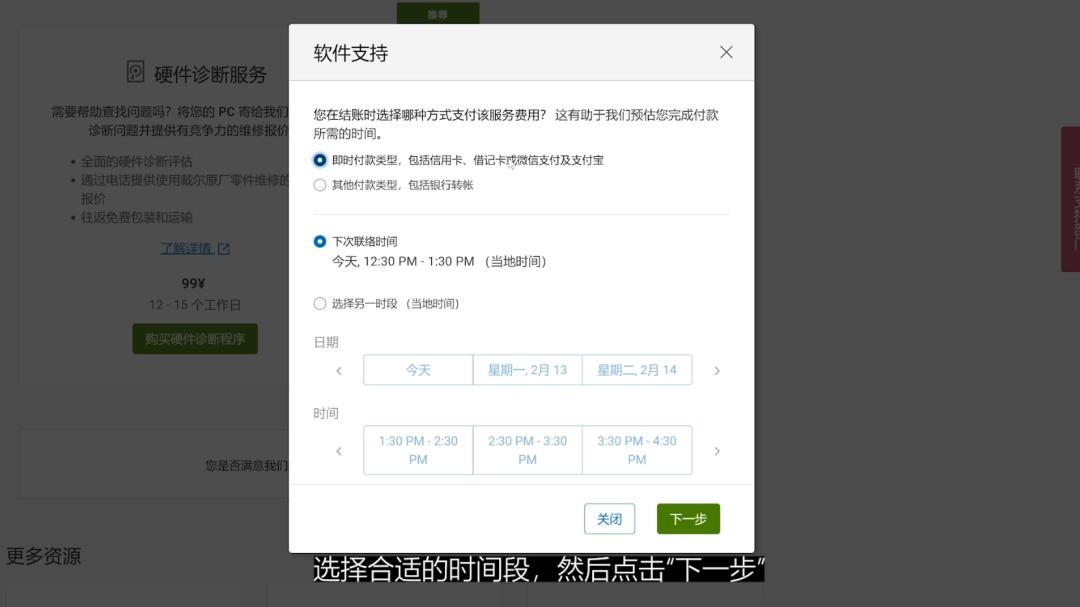1080x607 pixels.
Task: Click the external link icon beside 了解详情
Action: point(224,247)
